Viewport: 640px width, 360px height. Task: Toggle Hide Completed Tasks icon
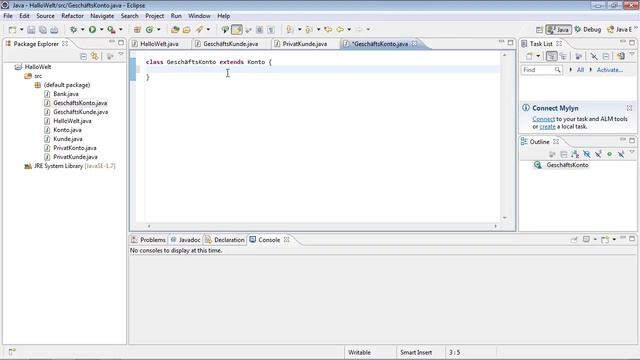coord(594,56)
